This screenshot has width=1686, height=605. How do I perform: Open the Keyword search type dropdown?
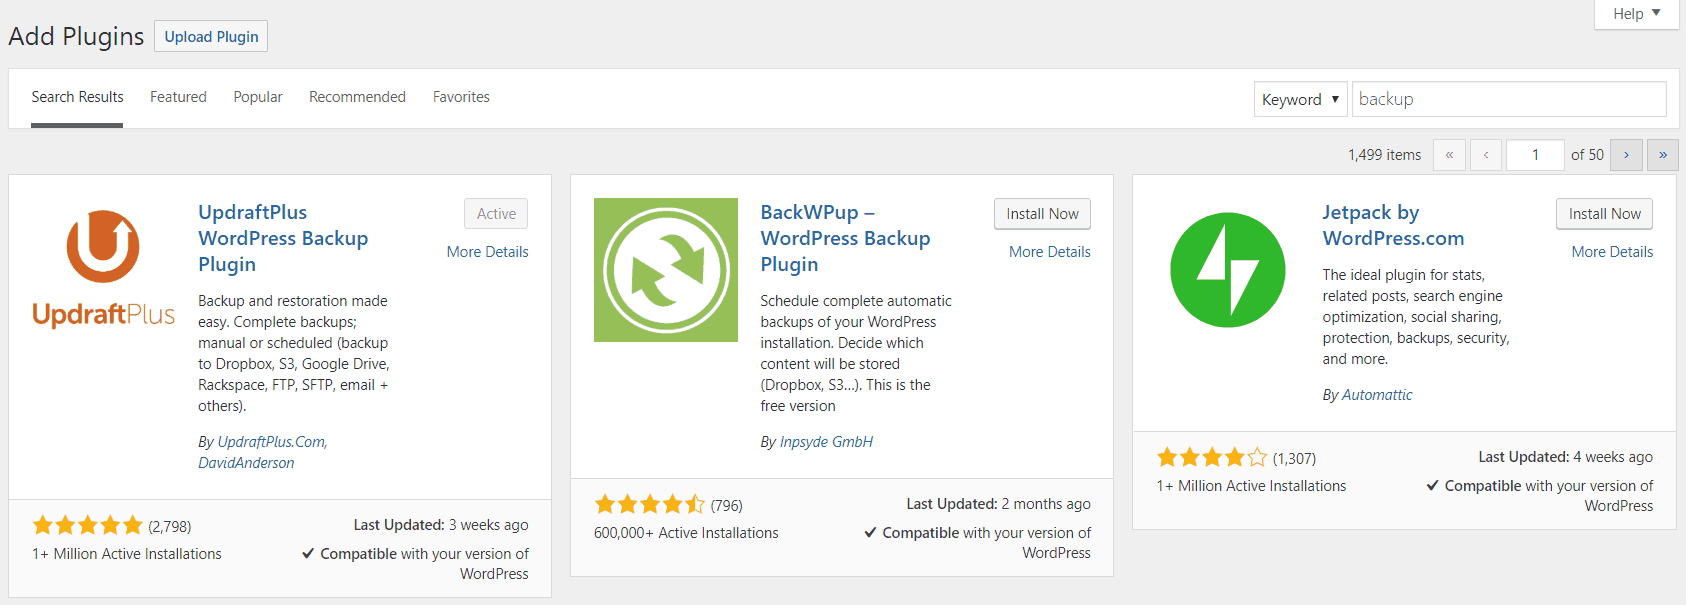[x=1300, y=99]
